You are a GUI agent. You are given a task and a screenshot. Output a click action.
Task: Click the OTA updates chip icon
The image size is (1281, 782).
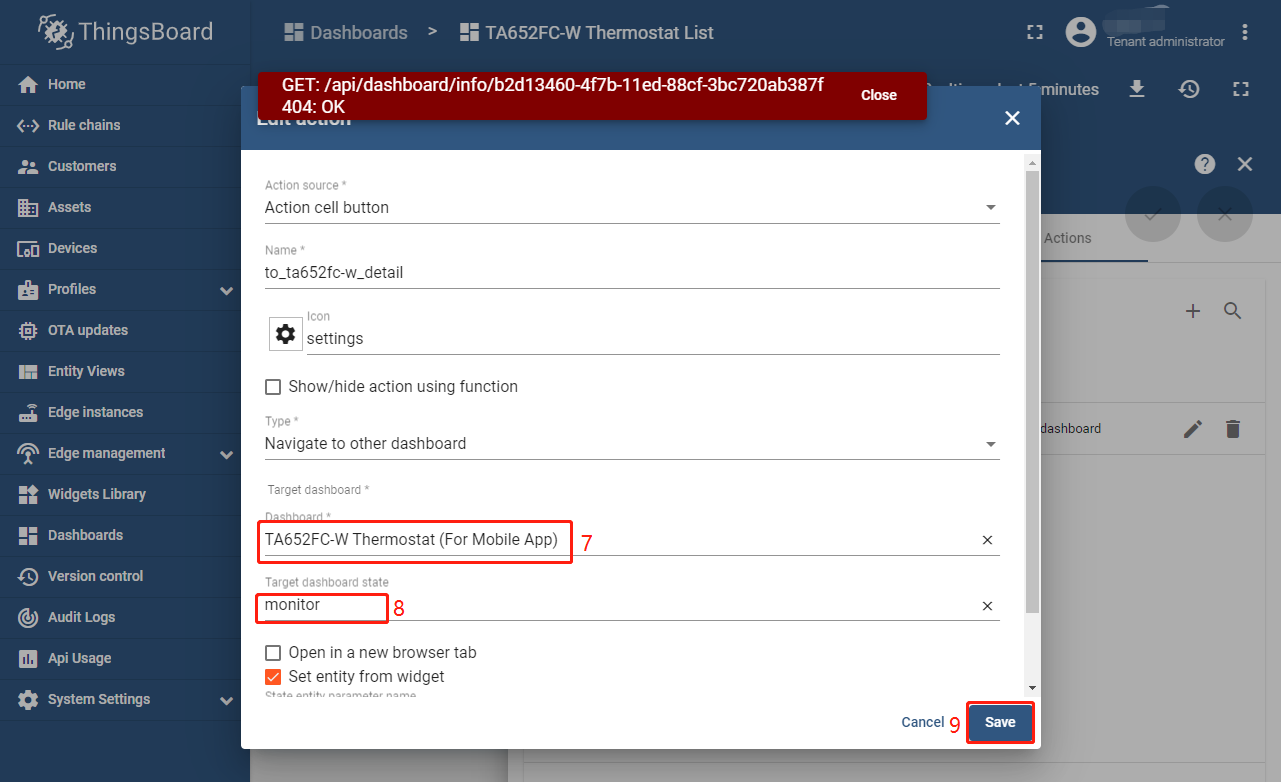(29, 330)
